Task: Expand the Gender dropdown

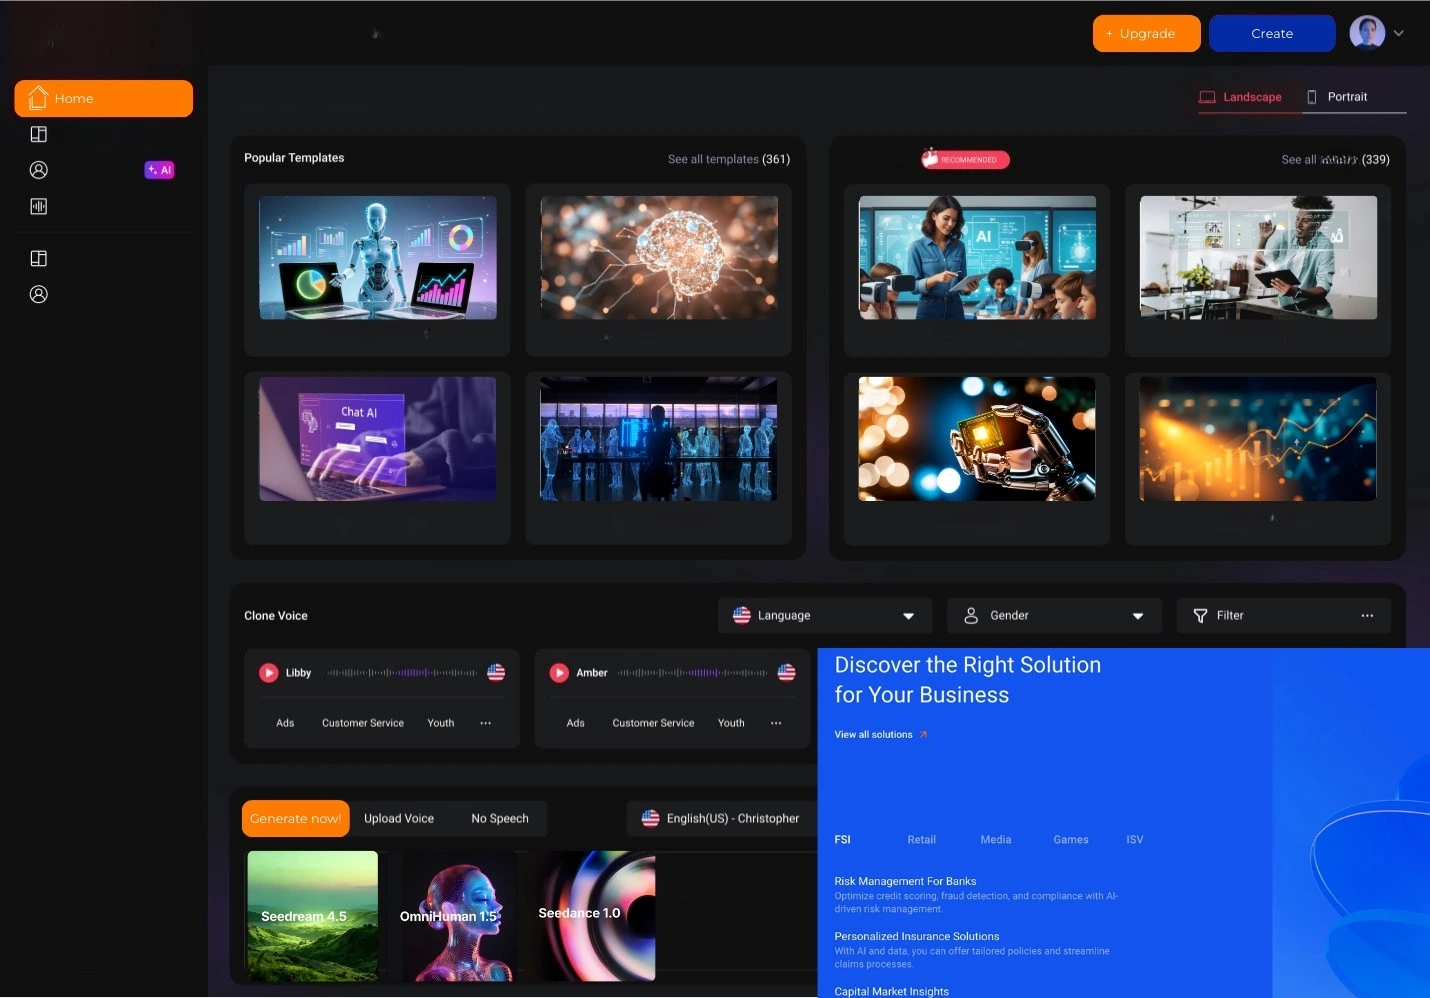Action: click(x=1137, y=616)
